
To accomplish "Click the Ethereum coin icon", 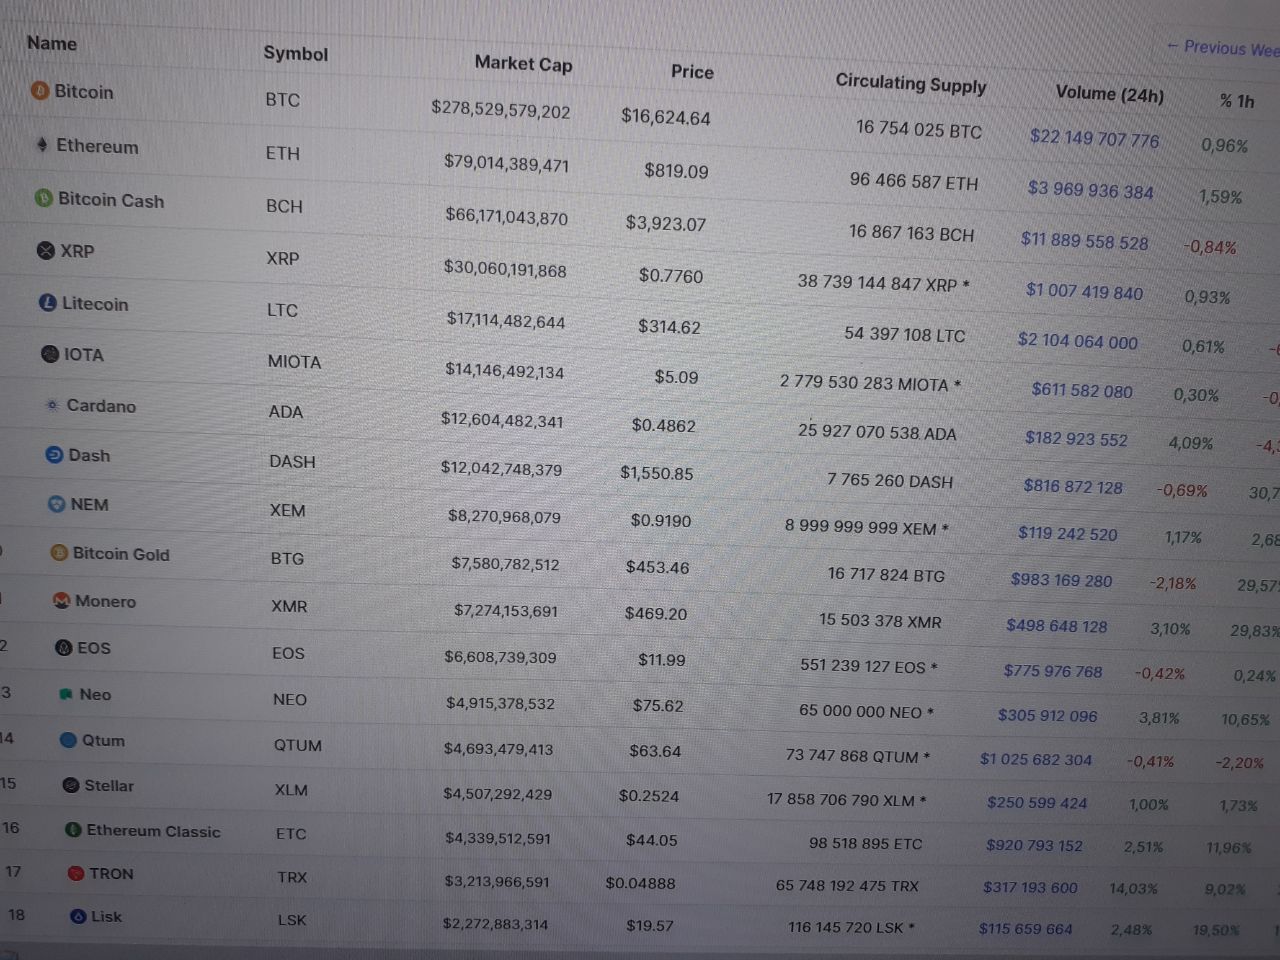I will [x=42, y=145].
